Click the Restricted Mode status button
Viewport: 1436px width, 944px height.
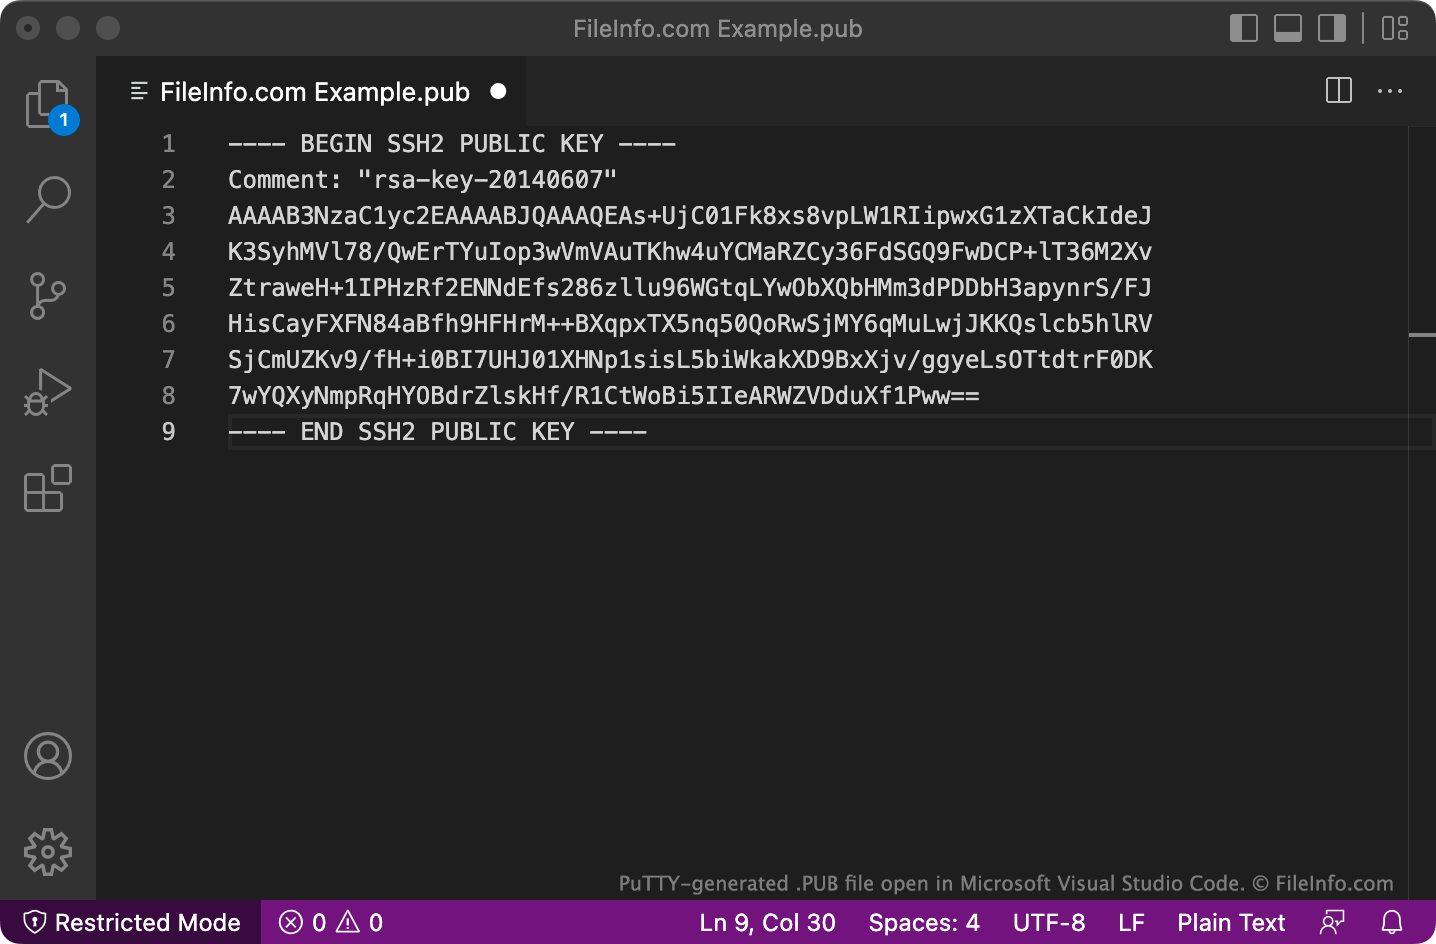(x=132, y=922)
